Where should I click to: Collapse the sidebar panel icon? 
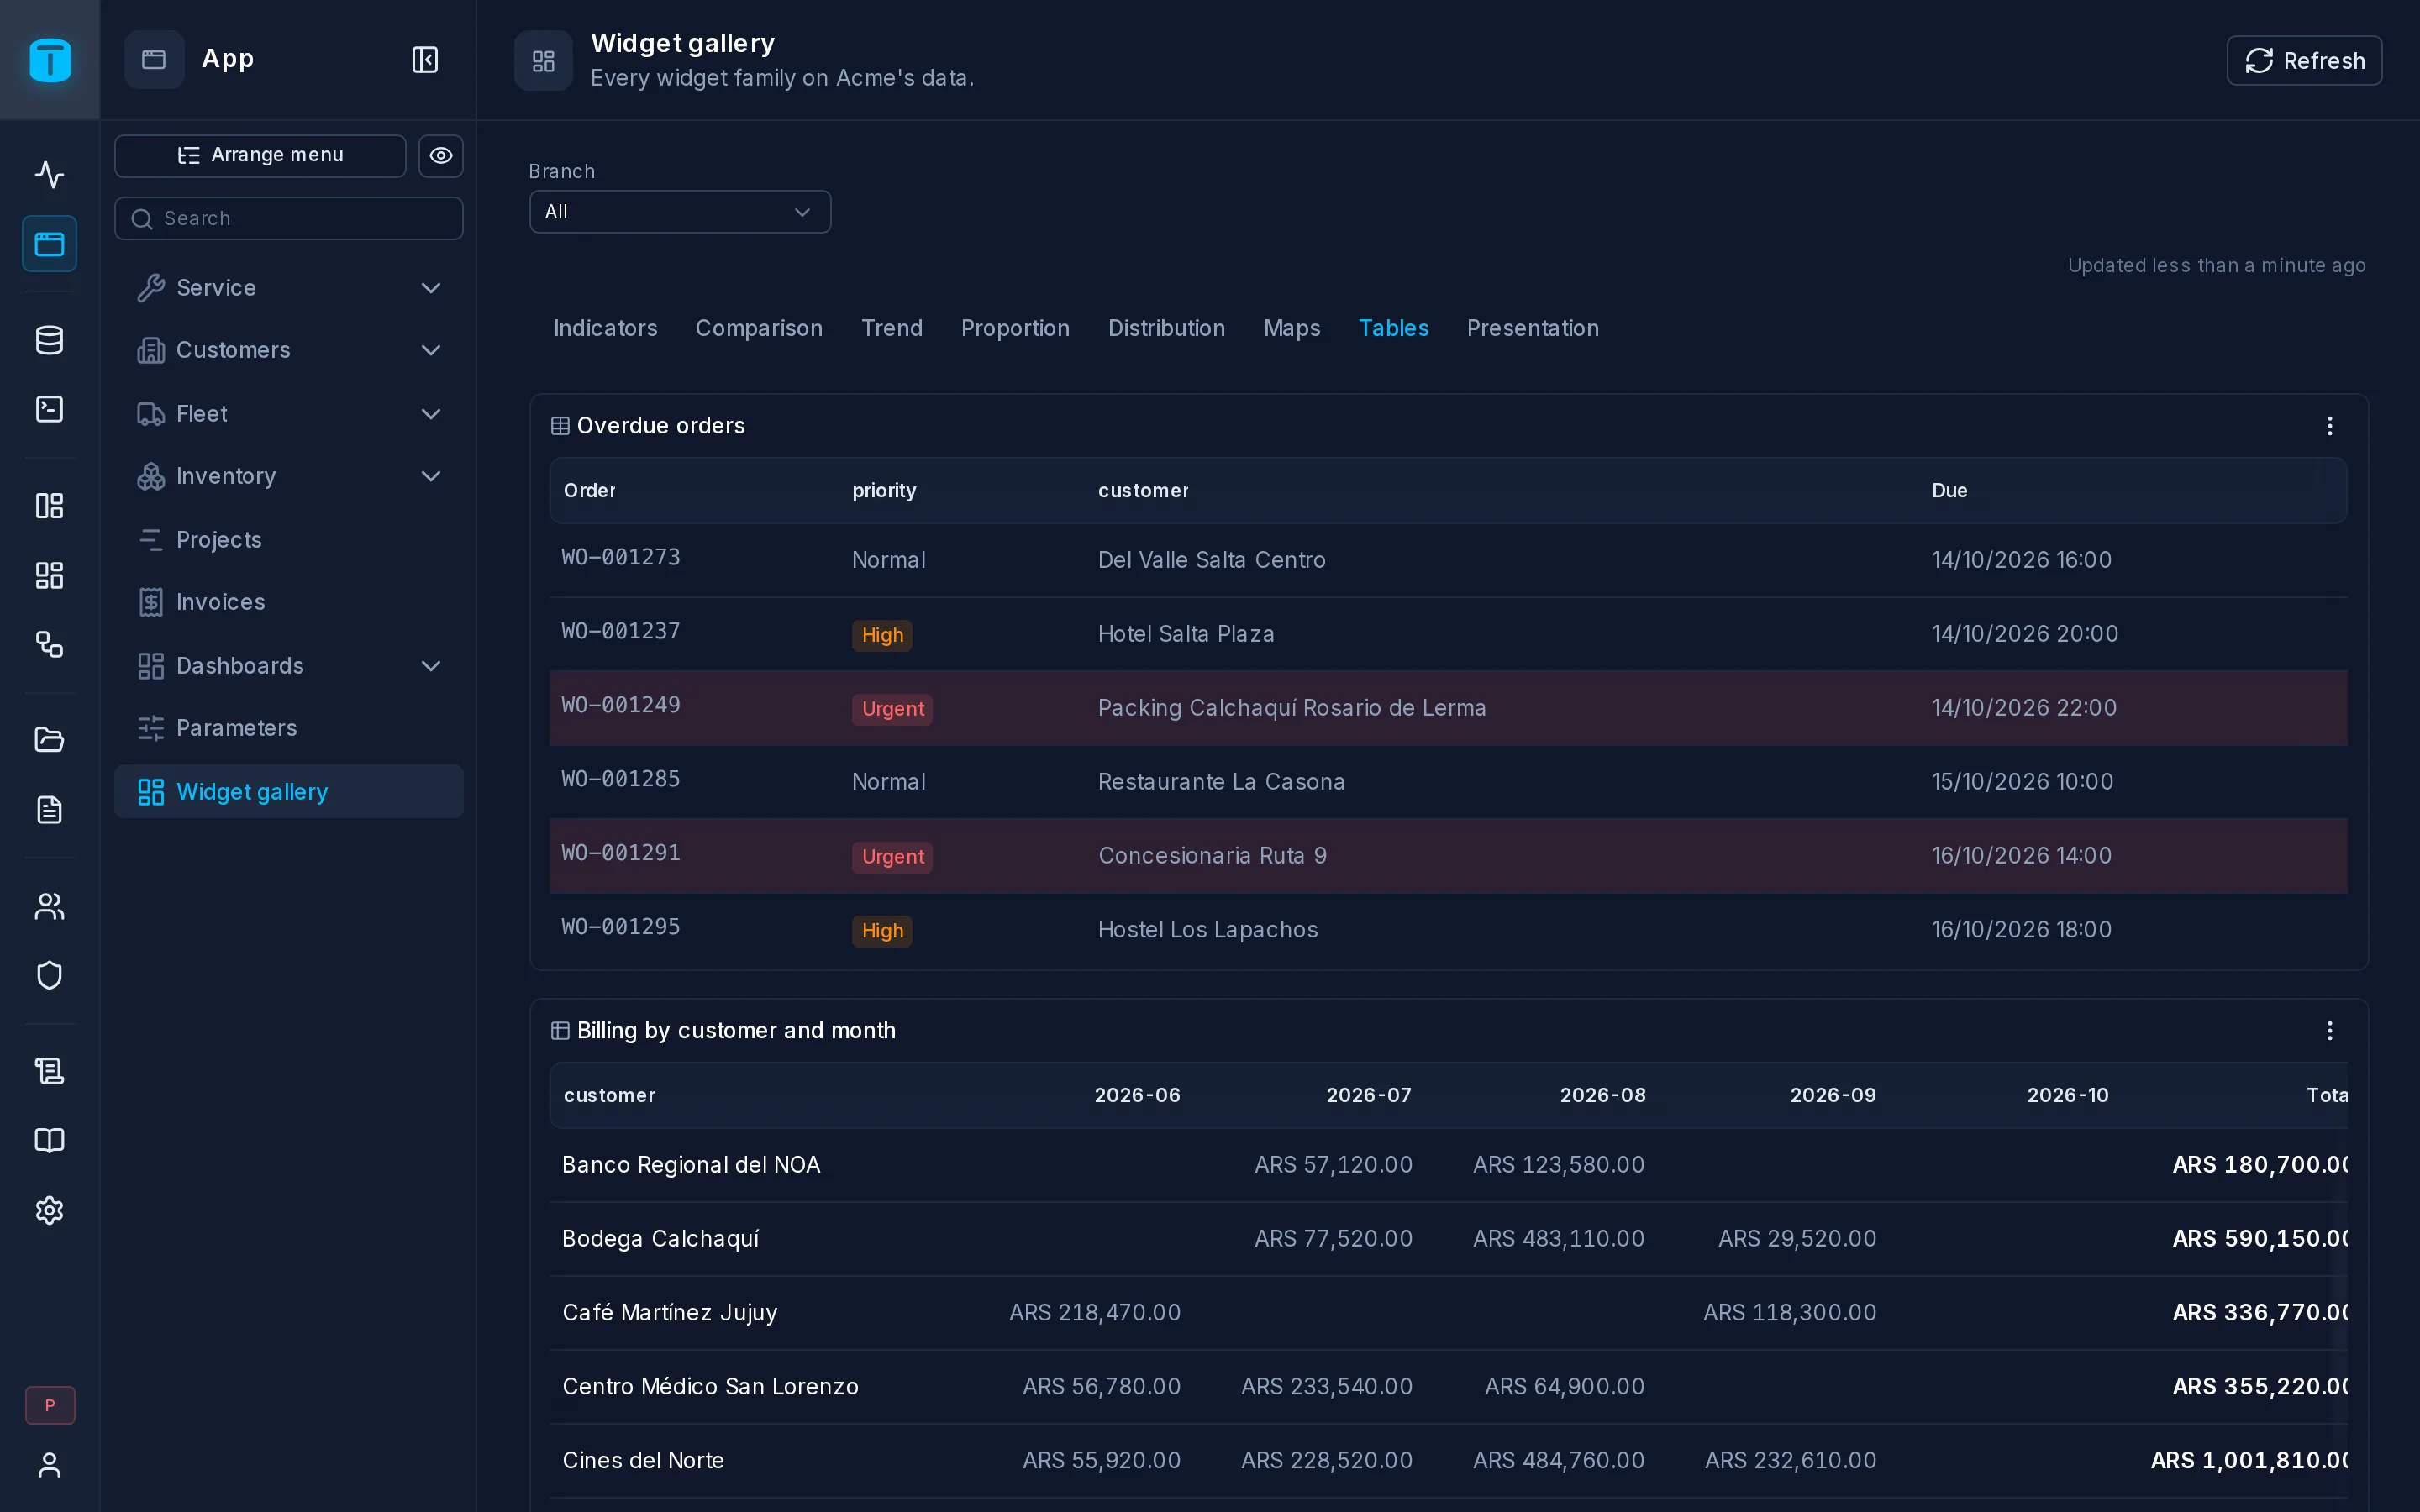pos(425,60)
